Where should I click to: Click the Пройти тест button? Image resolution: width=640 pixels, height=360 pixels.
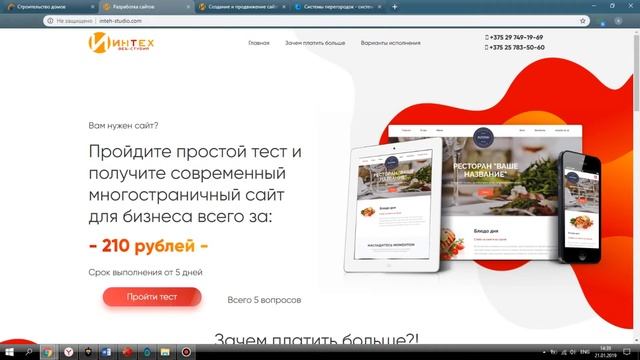point(152,297)
